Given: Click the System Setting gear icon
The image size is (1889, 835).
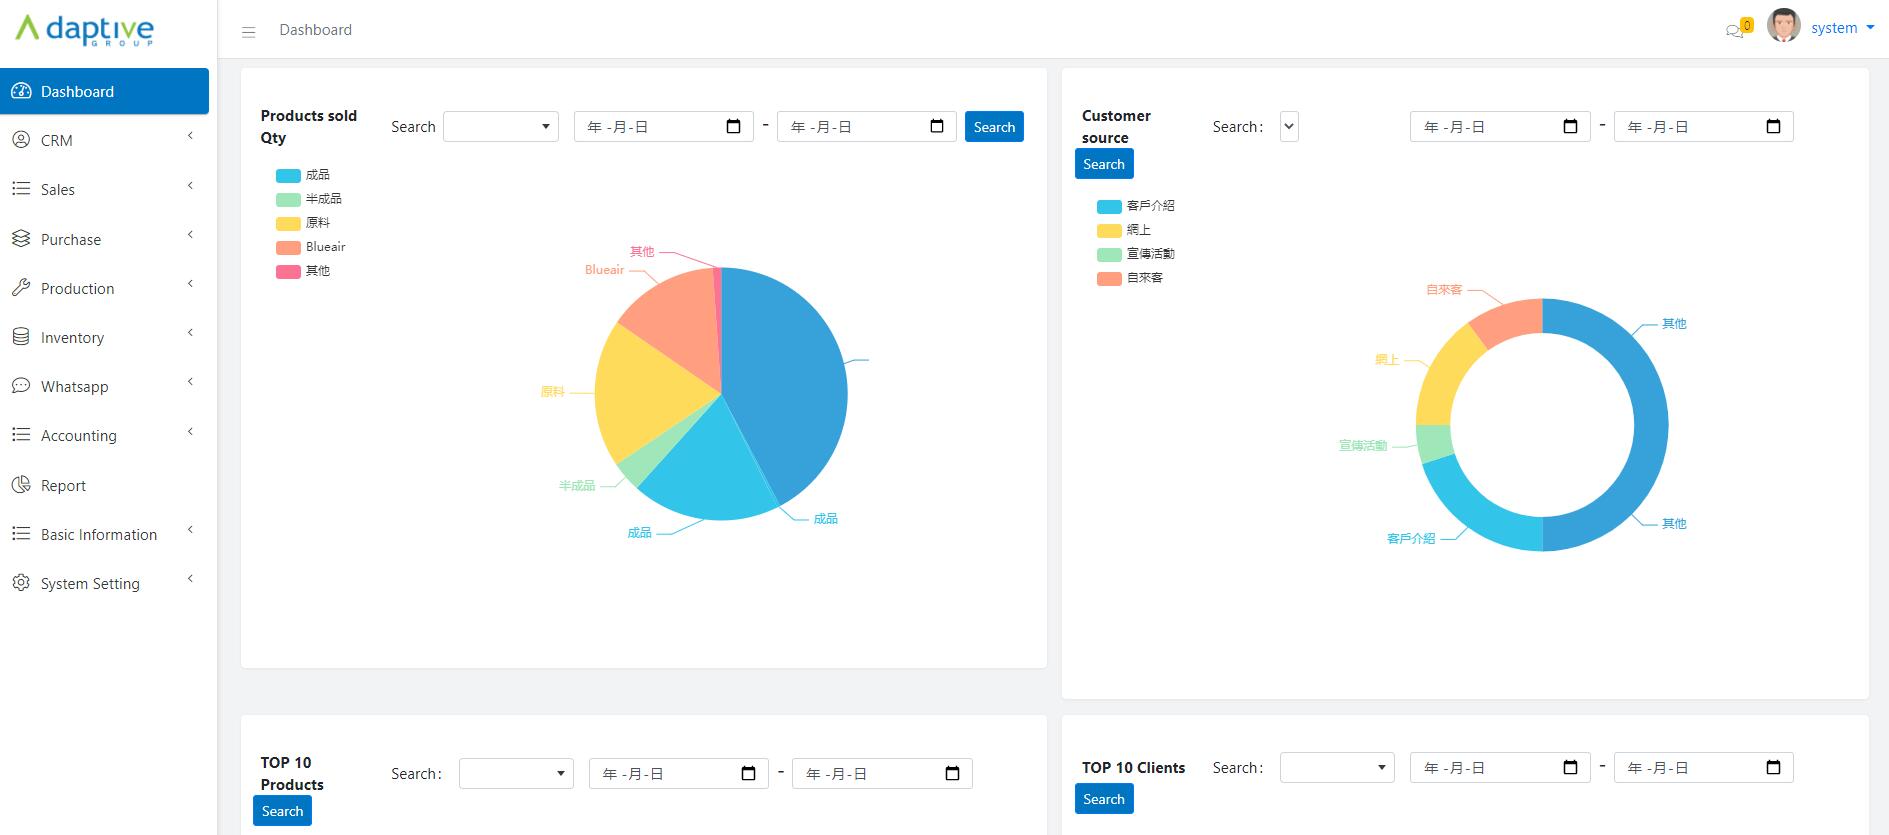Looking at the screenshot, I should tap(21, 583).
